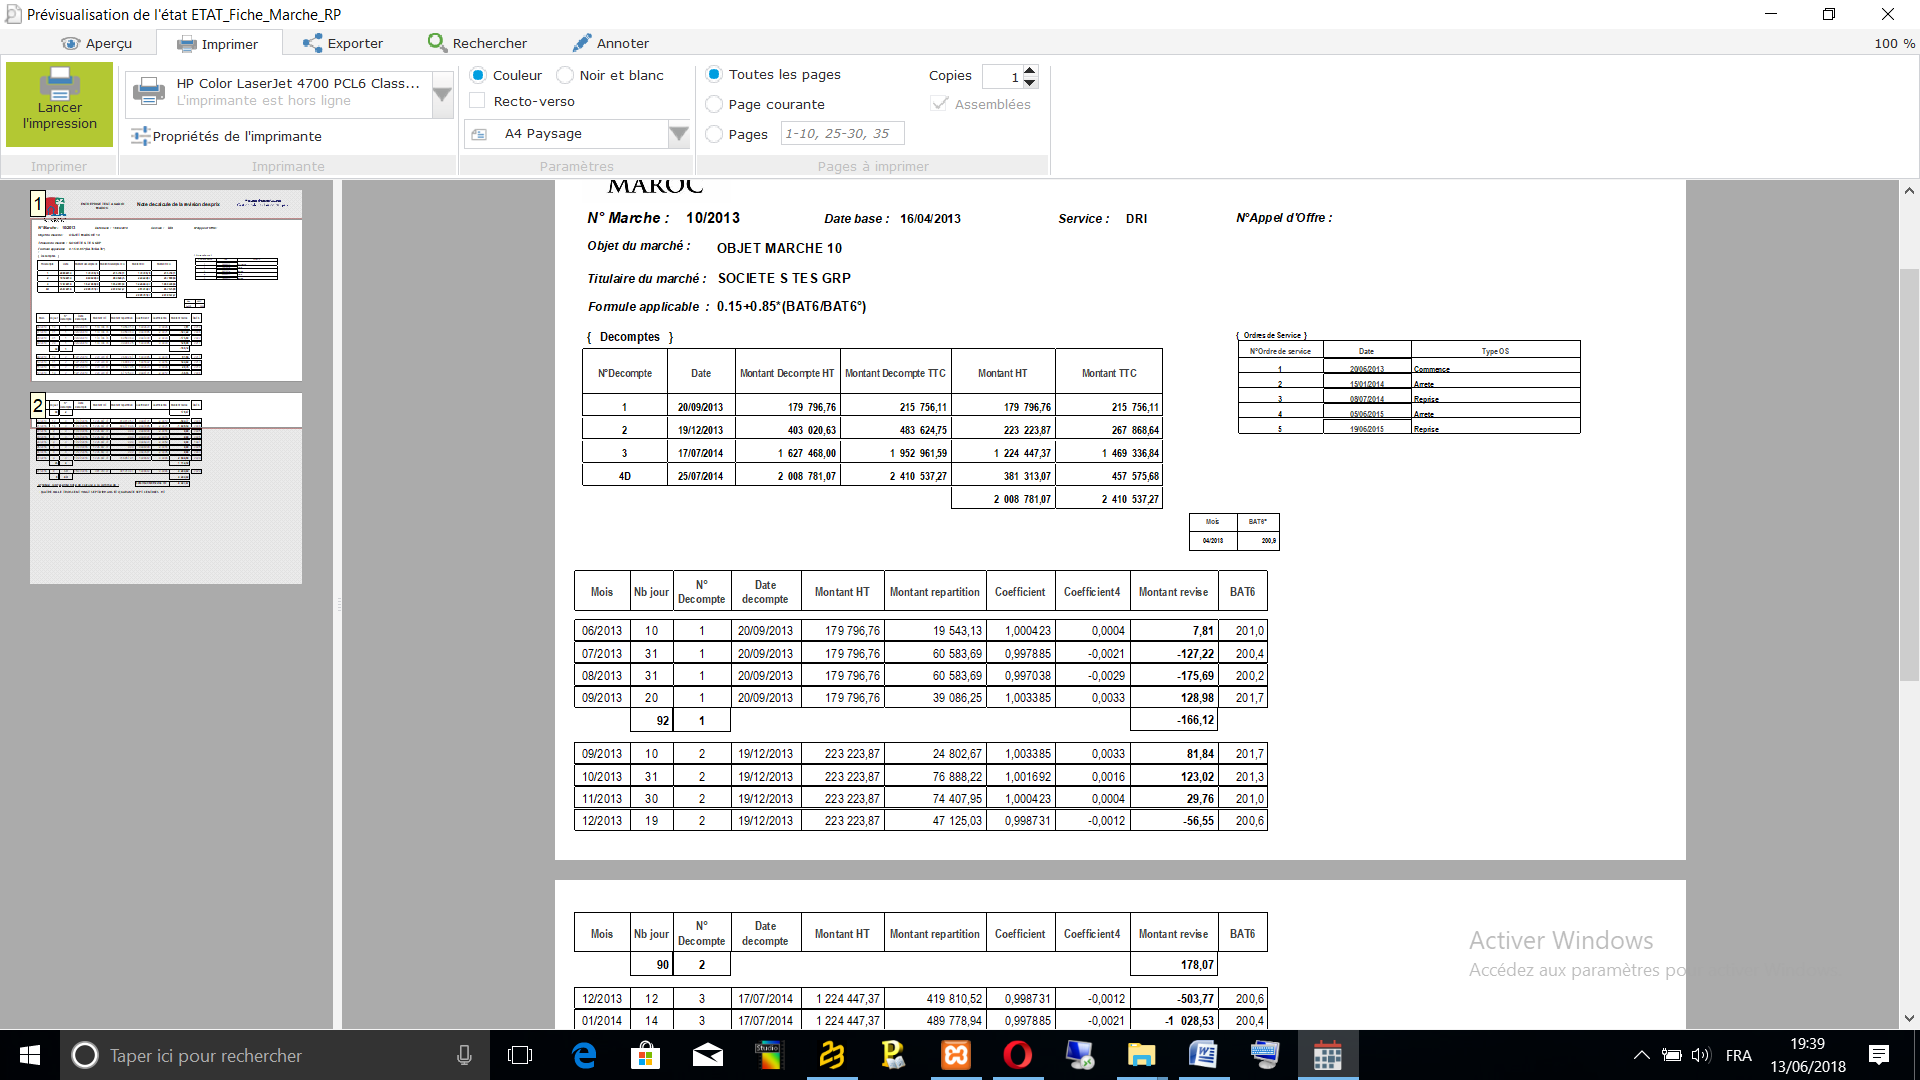1920x1080 pixels.
Task: Expand the printer selection dropdown arrow
Action: pos(442,95)
